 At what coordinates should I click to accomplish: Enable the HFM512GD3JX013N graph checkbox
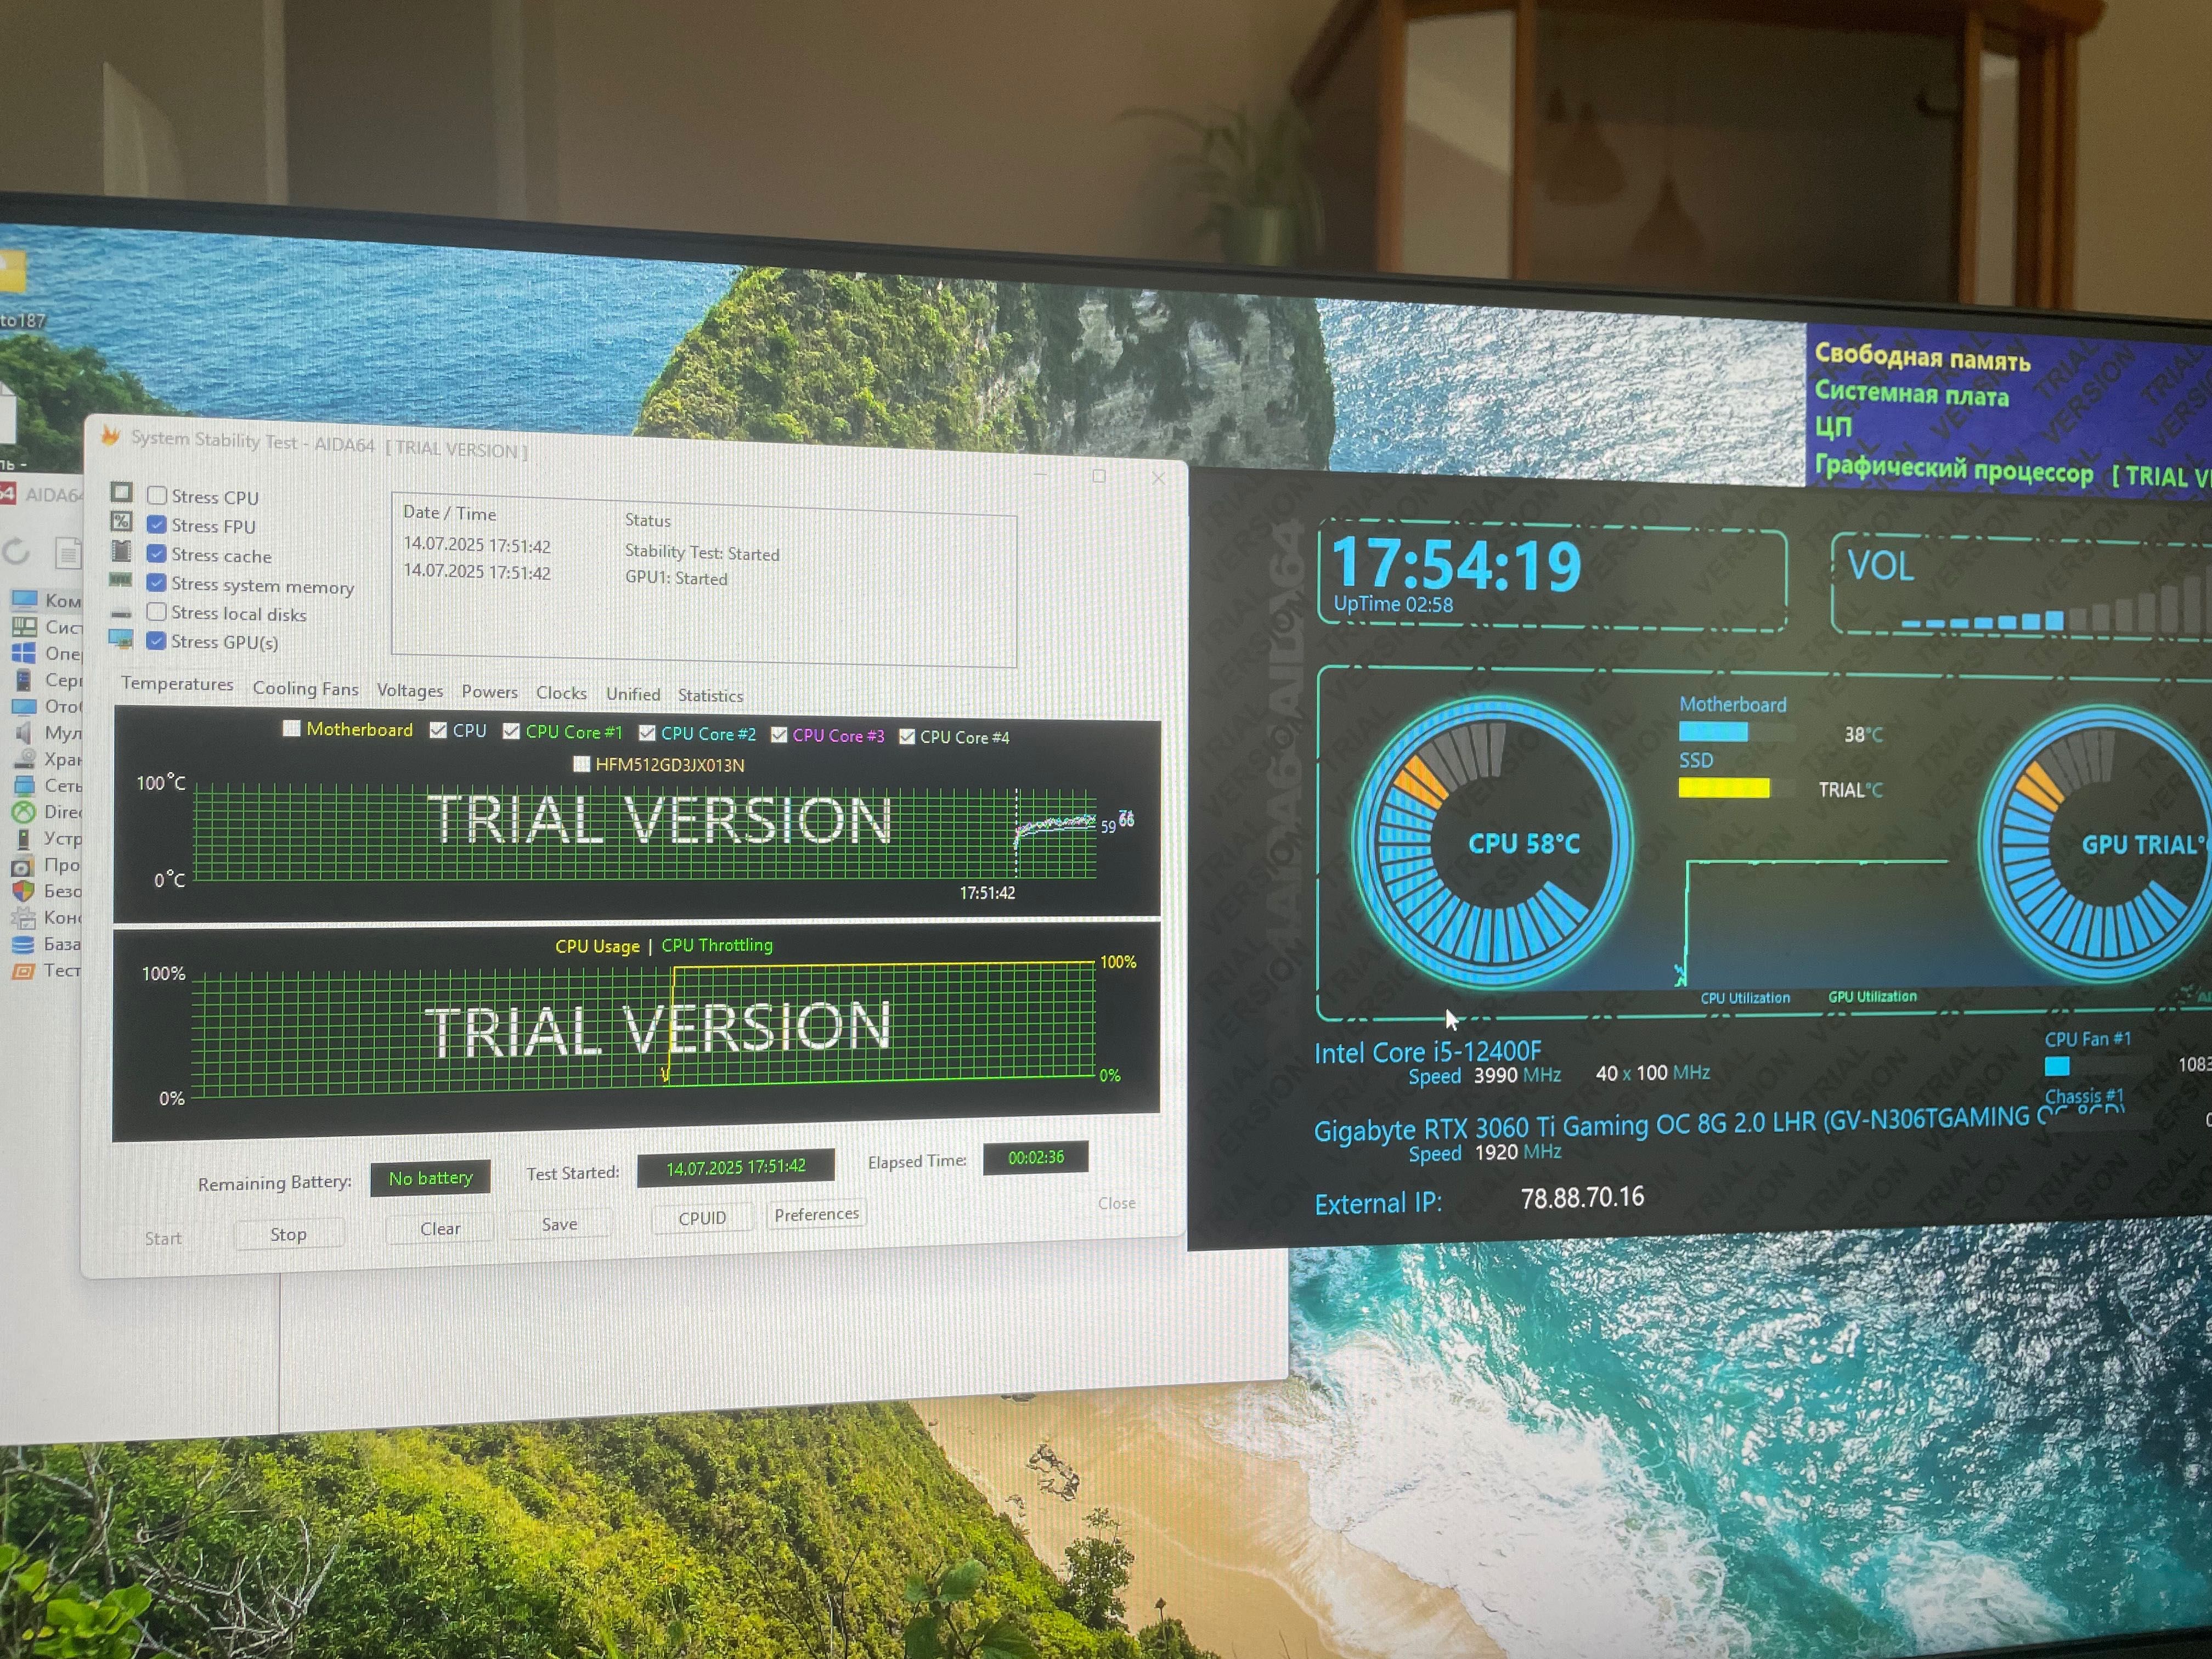pos(581,764)
